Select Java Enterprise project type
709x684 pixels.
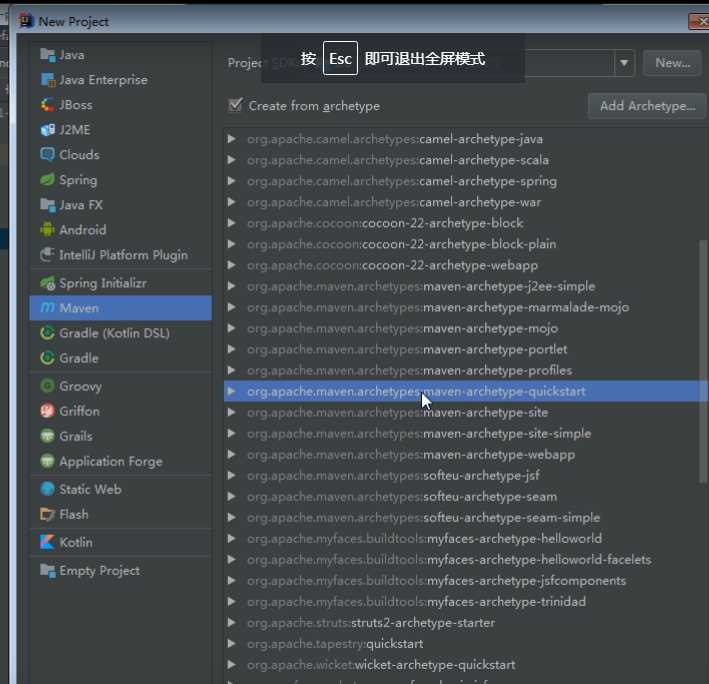coord(103,80)
